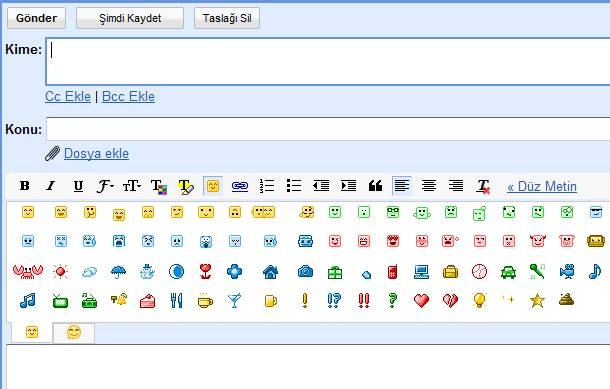Toggle underline formatting
This screenshot has width=610, height=389.
pos(78,186)
